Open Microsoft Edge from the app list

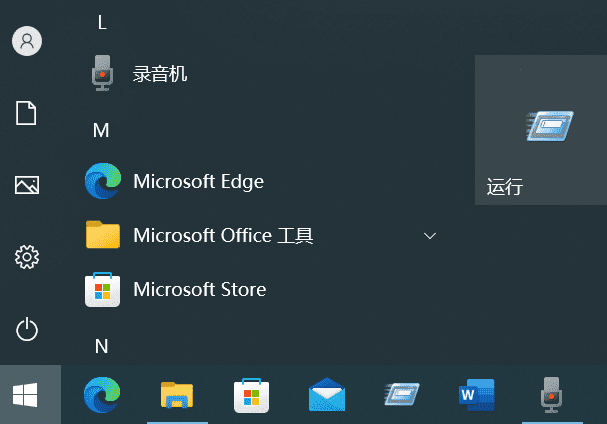(198, 182)
